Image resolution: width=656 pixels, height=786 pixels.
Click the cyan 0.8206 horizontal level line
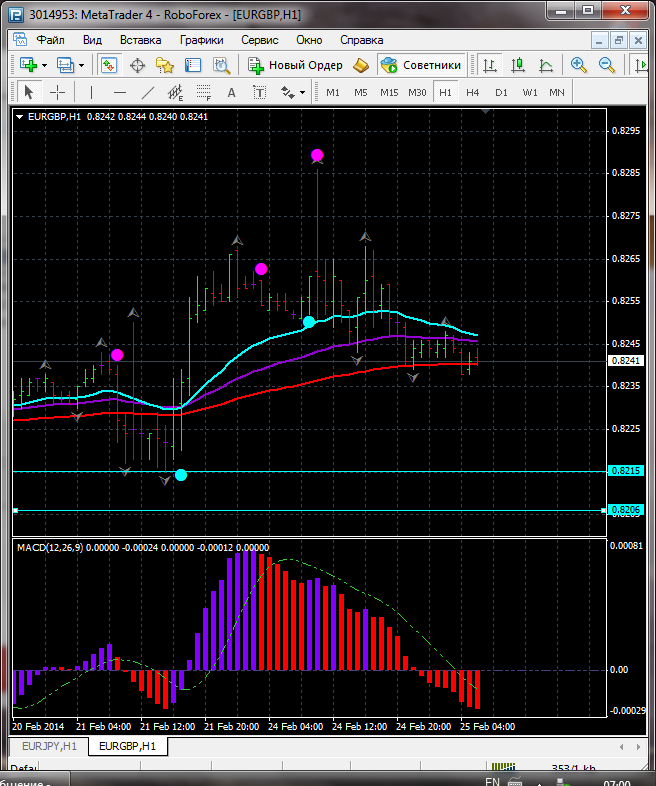click(x=300, y=510)
